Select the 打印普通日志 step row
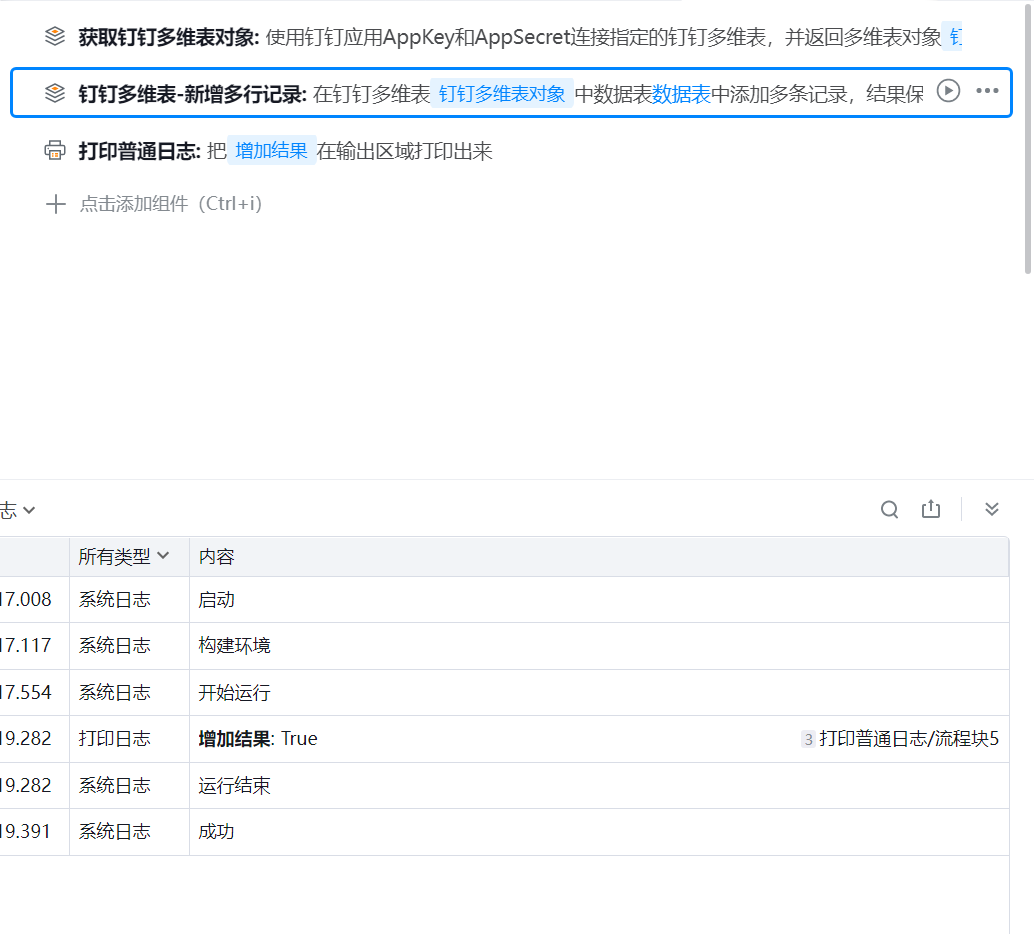This screenshot has width=1035, height=934. pyautogui.click(x=600, y=151)
